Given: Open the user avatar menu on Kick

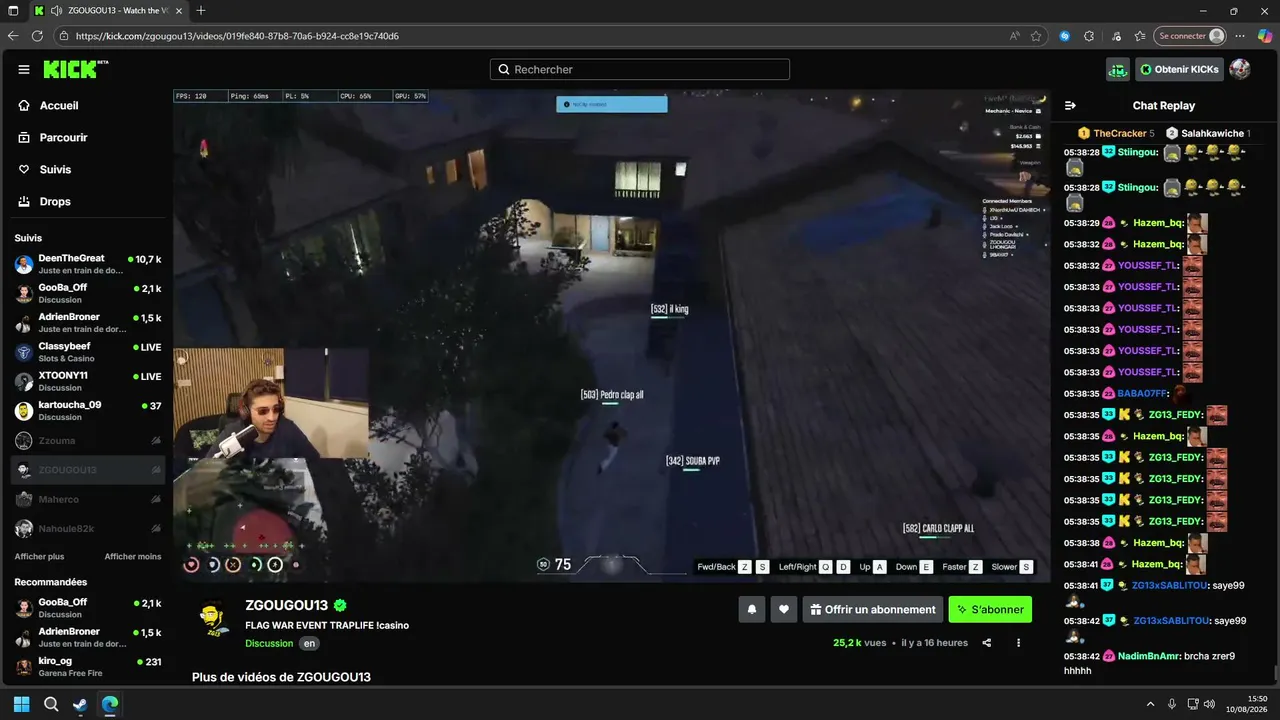Looking at the screenshot, I should coord(1240,69).
